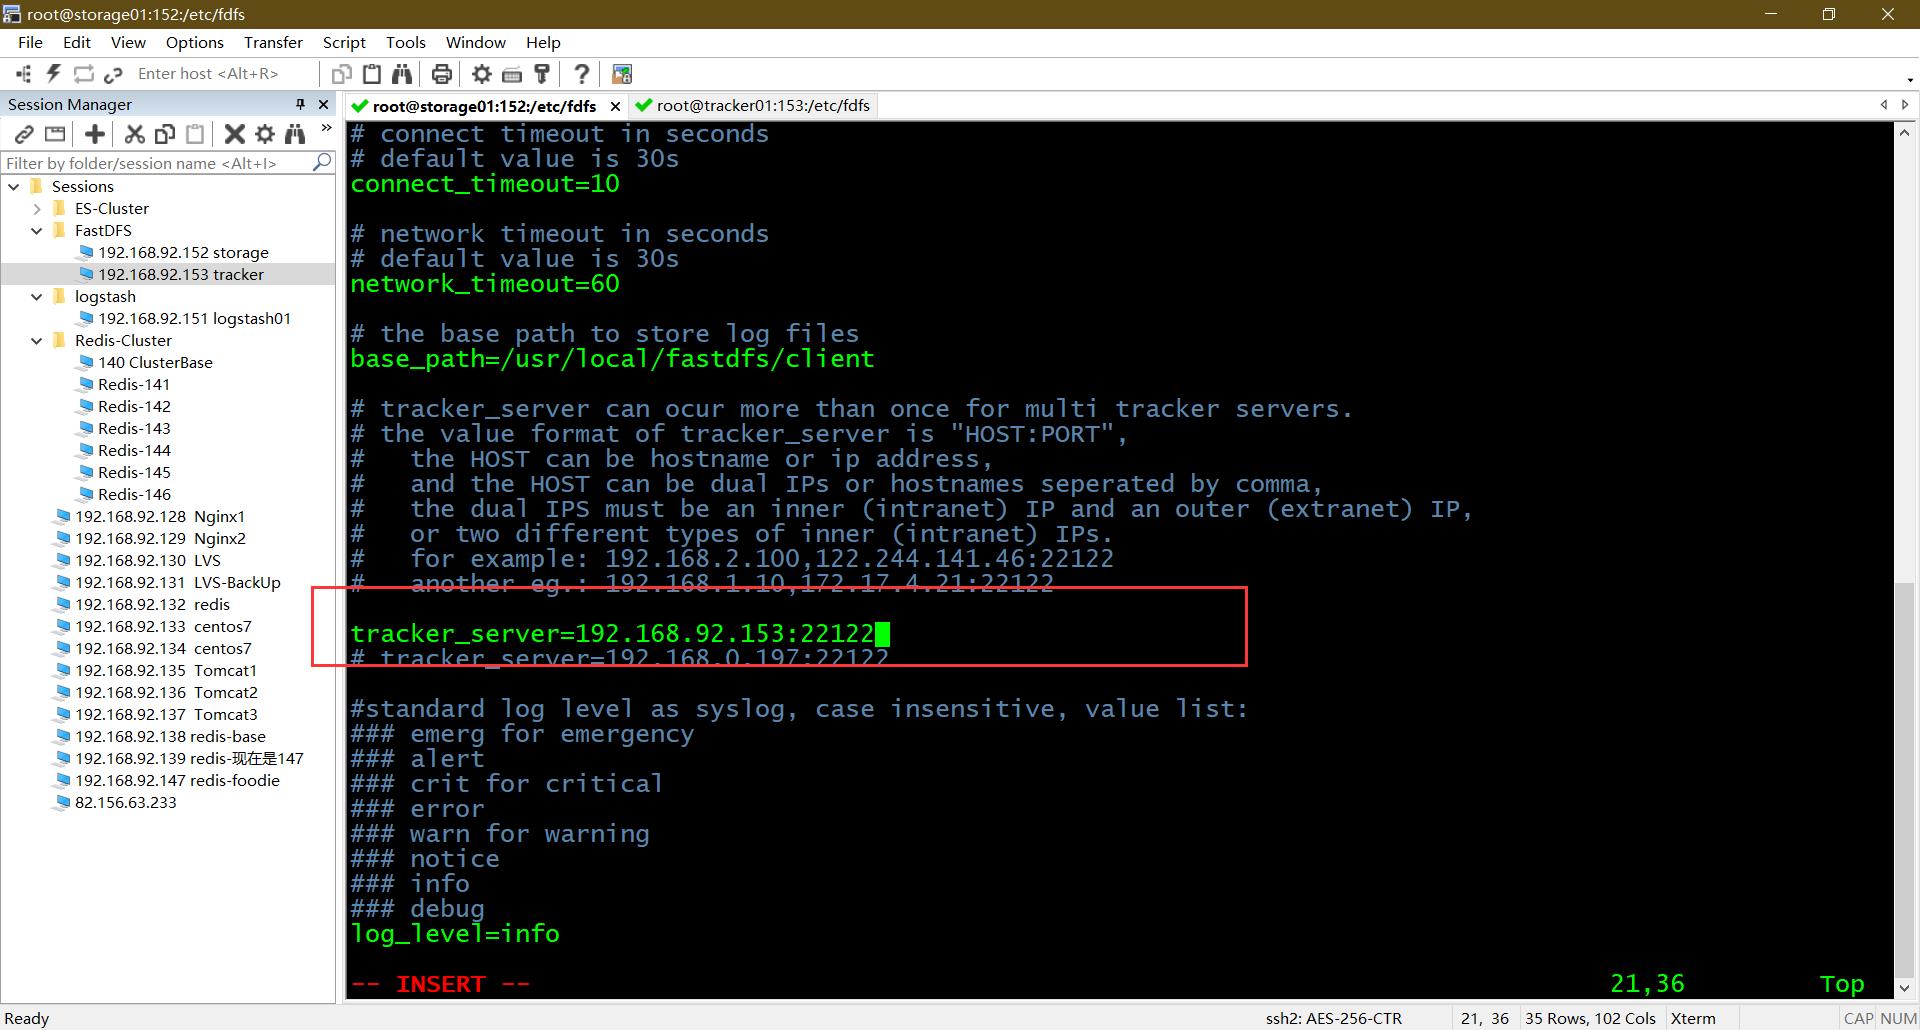Image resolution: width=1920 pixels, height=1030 pixels.
Task: Open the Window menu
Action: point(475,42)
